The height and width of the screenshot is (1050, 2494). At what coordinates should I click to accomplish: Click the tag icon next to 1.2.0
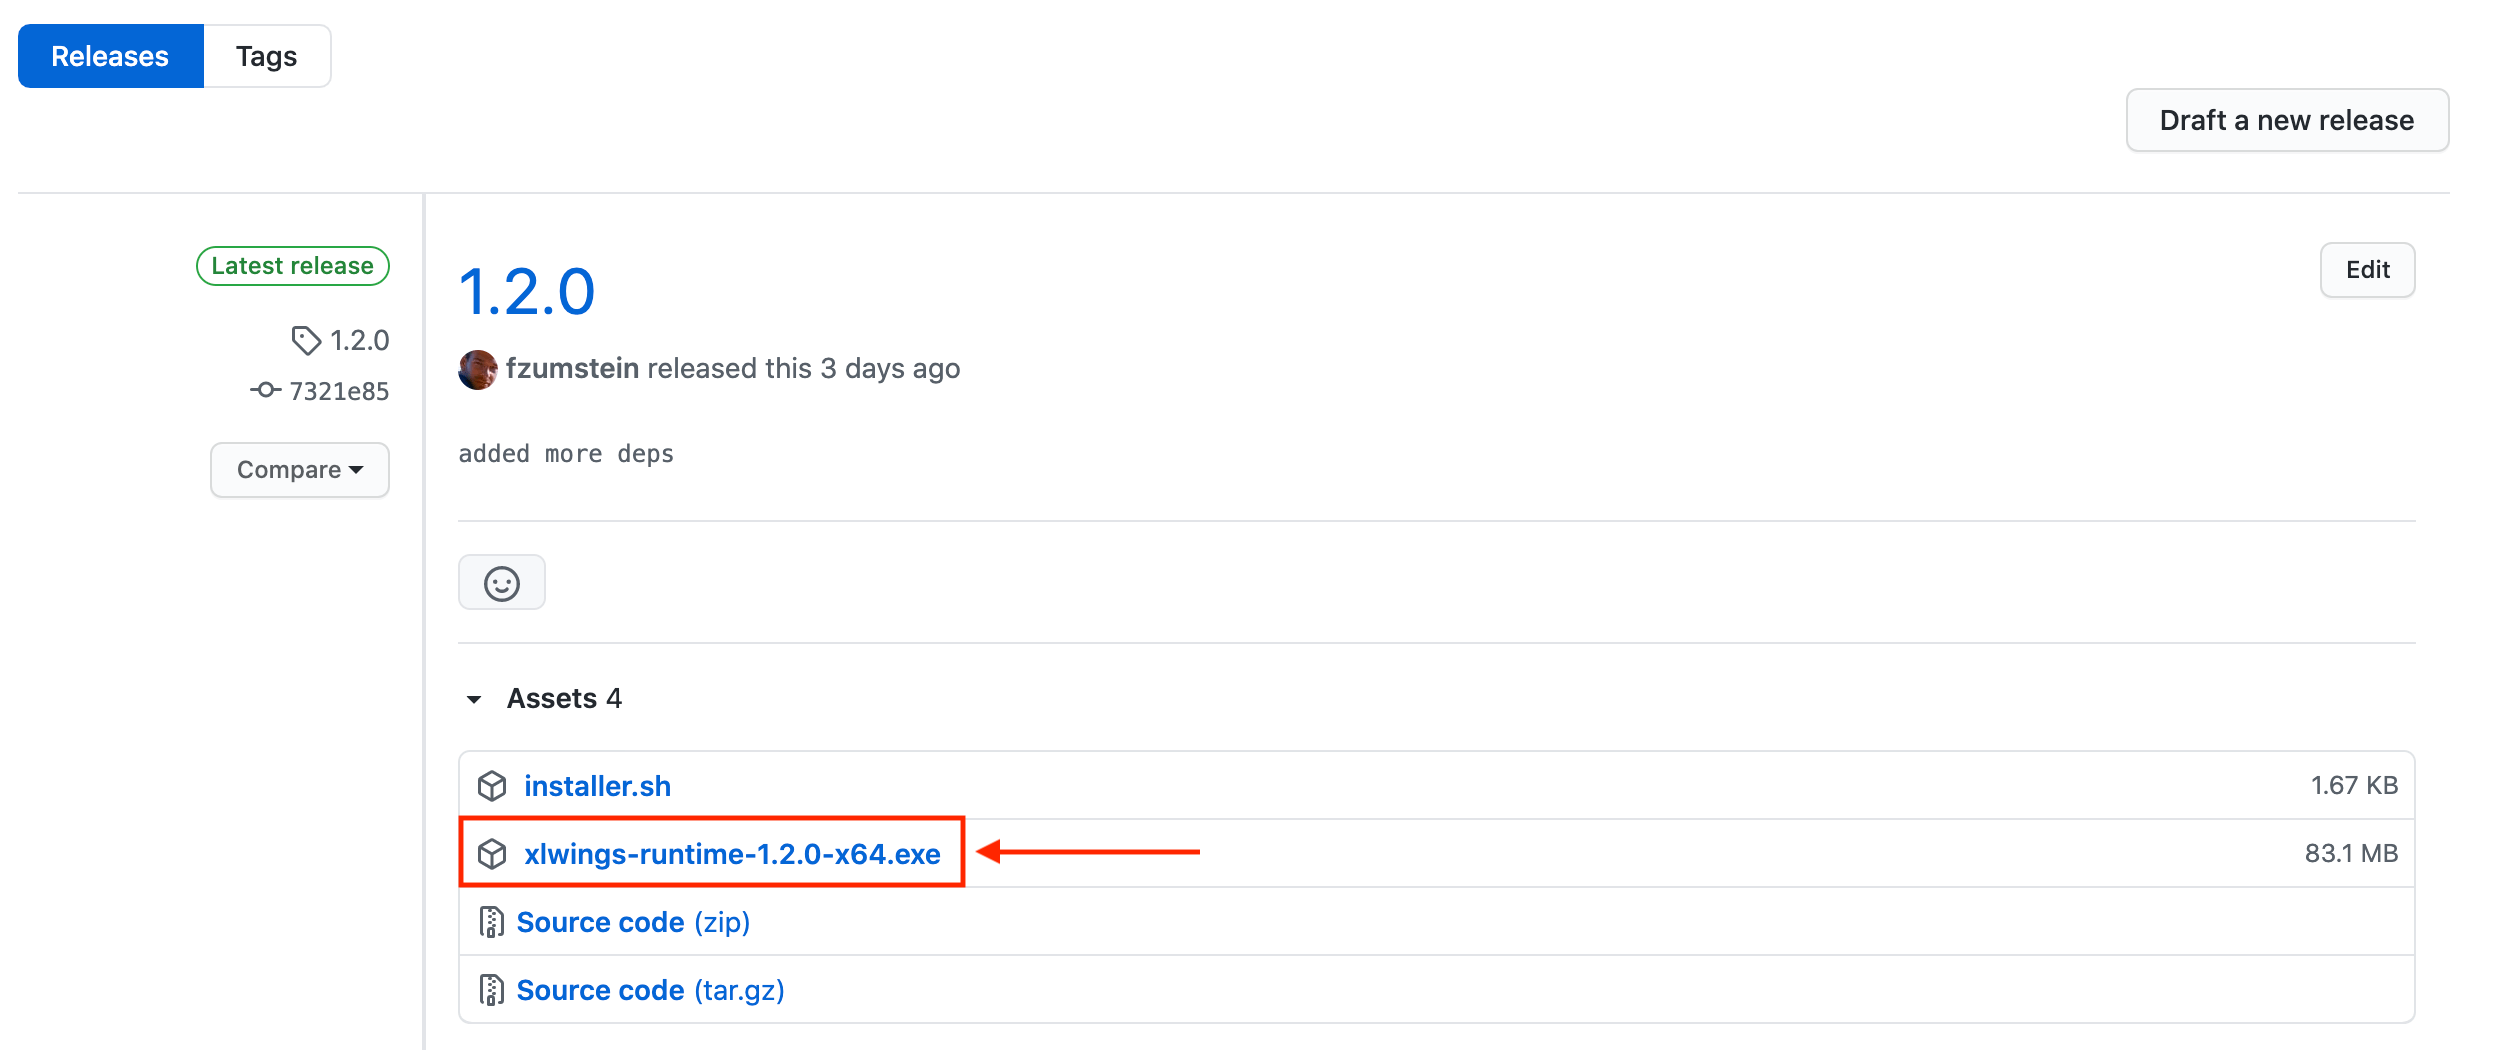306,341
